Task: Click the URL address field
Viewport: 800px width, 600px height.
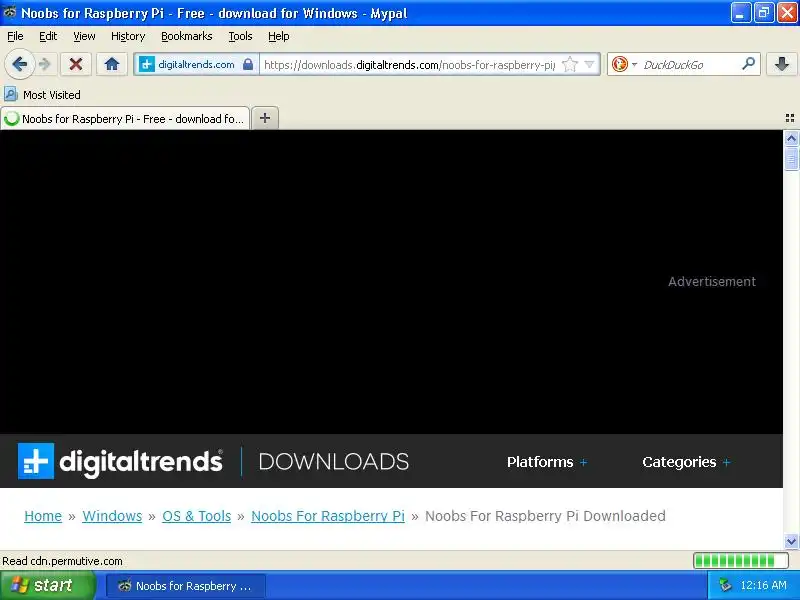Action: (x=408, y=65)
